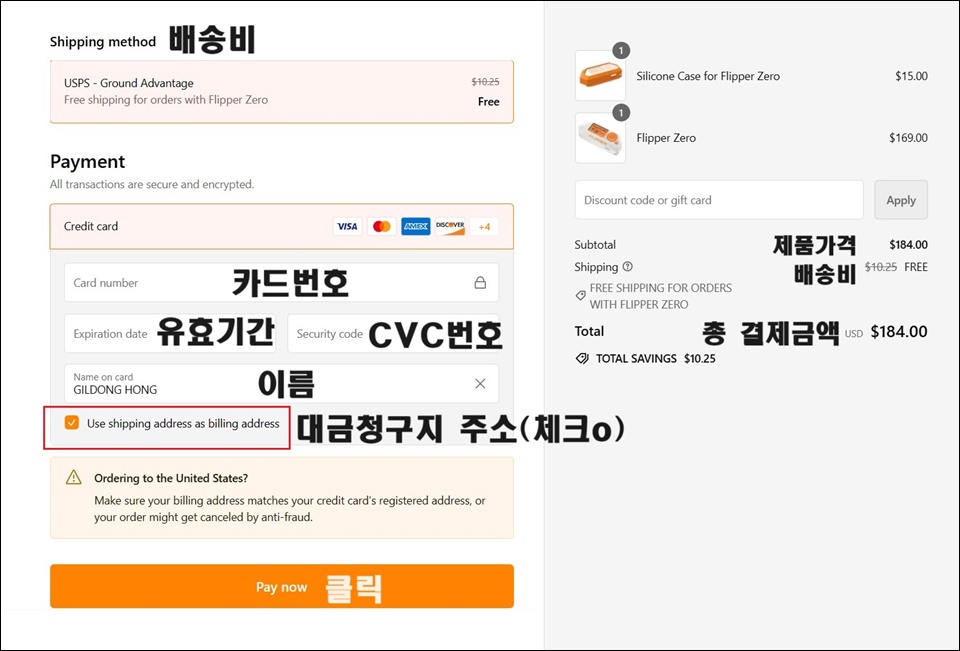Image resolution: width=960 pixels, height=651 pixels.
Task: Click the warning triangle icon
Action: point(73,477)
